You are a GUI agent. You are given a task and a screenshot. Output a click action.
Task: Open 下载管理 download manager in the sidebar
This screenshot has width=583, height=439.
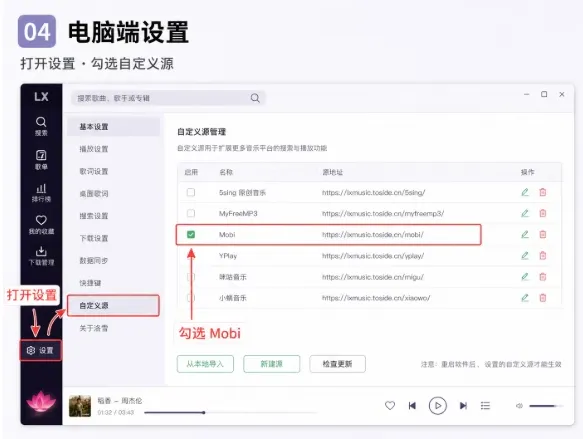point(41,256)
